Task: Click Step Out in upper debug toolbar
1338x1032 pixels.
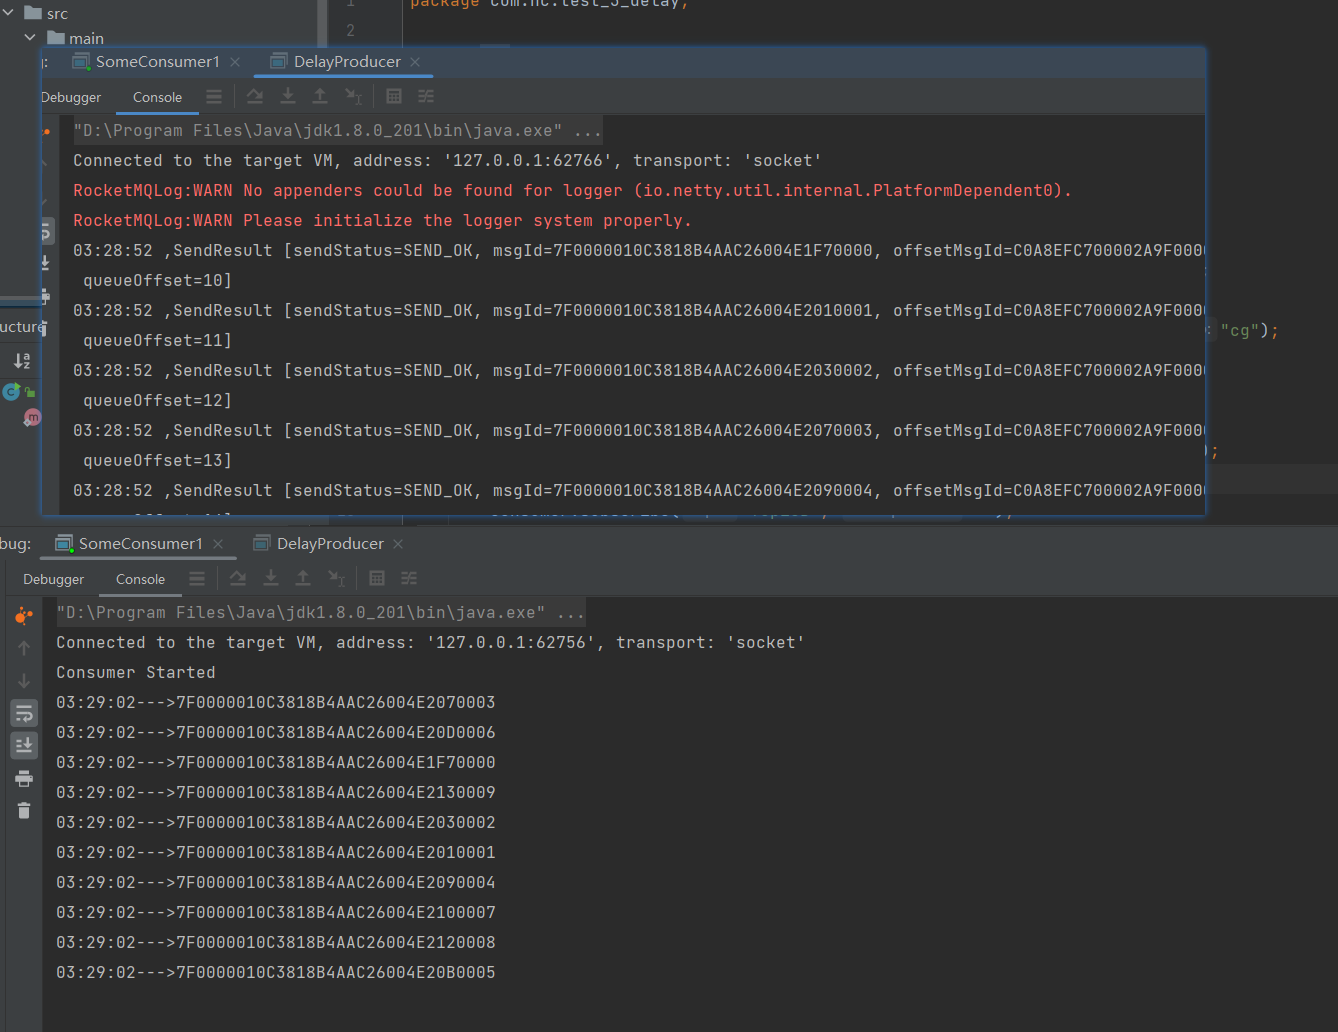Action: (x=320, y=96)
